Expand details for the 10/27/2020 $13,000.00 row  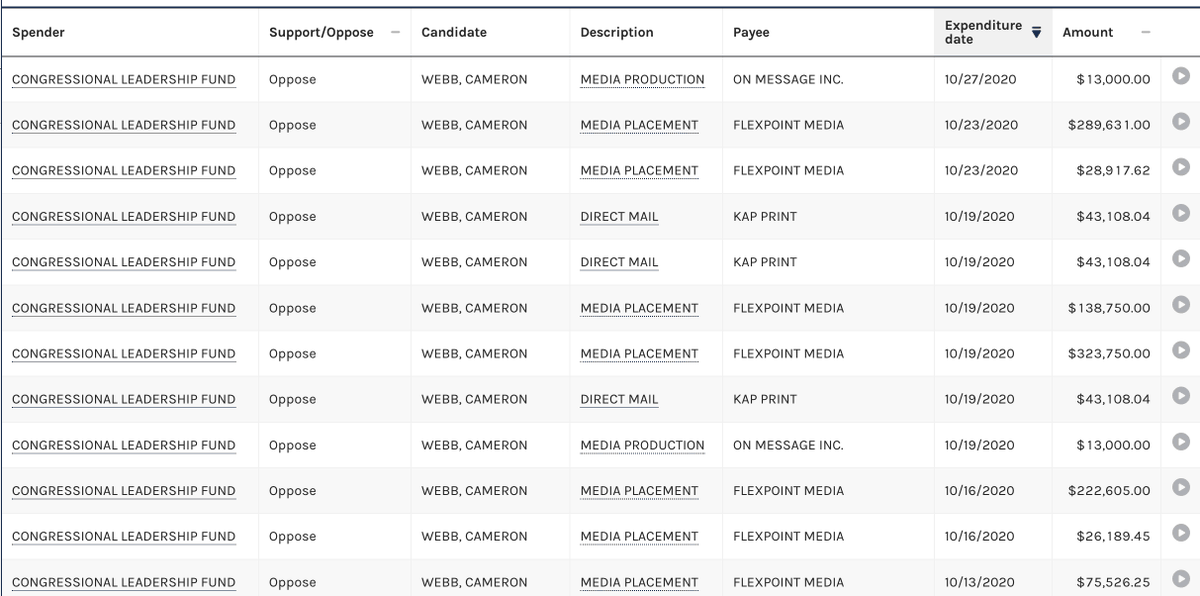coord(1181,75)
